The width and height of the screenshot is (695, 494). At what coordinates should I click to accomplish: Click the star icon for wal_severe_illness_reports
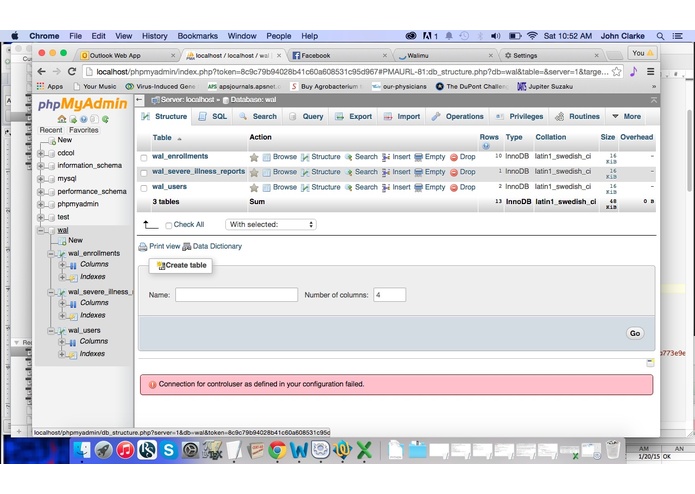[254, 172]
